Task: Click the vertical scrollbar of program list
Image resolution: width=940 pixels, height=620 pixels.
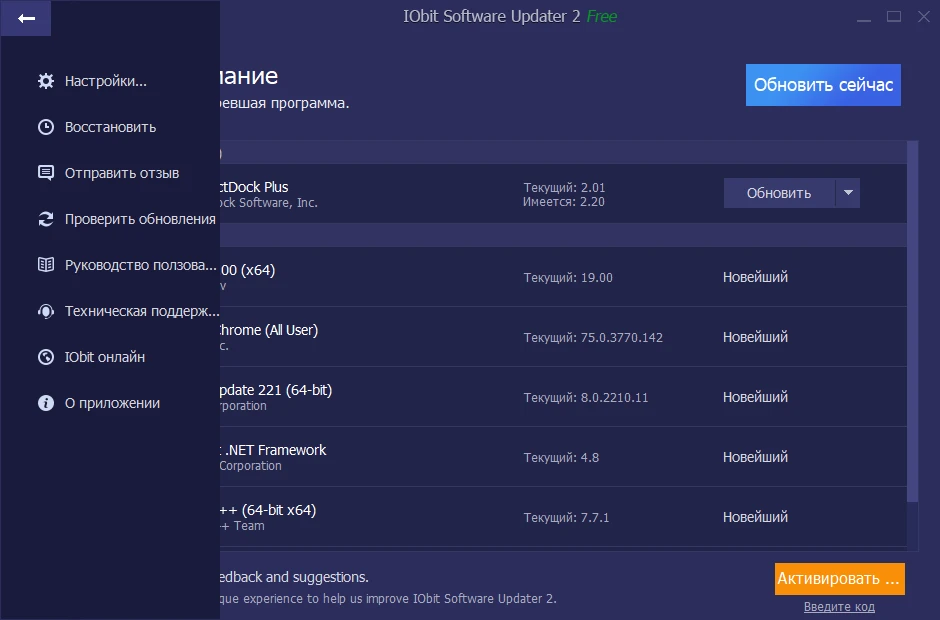Action: [x=912, y=320]
